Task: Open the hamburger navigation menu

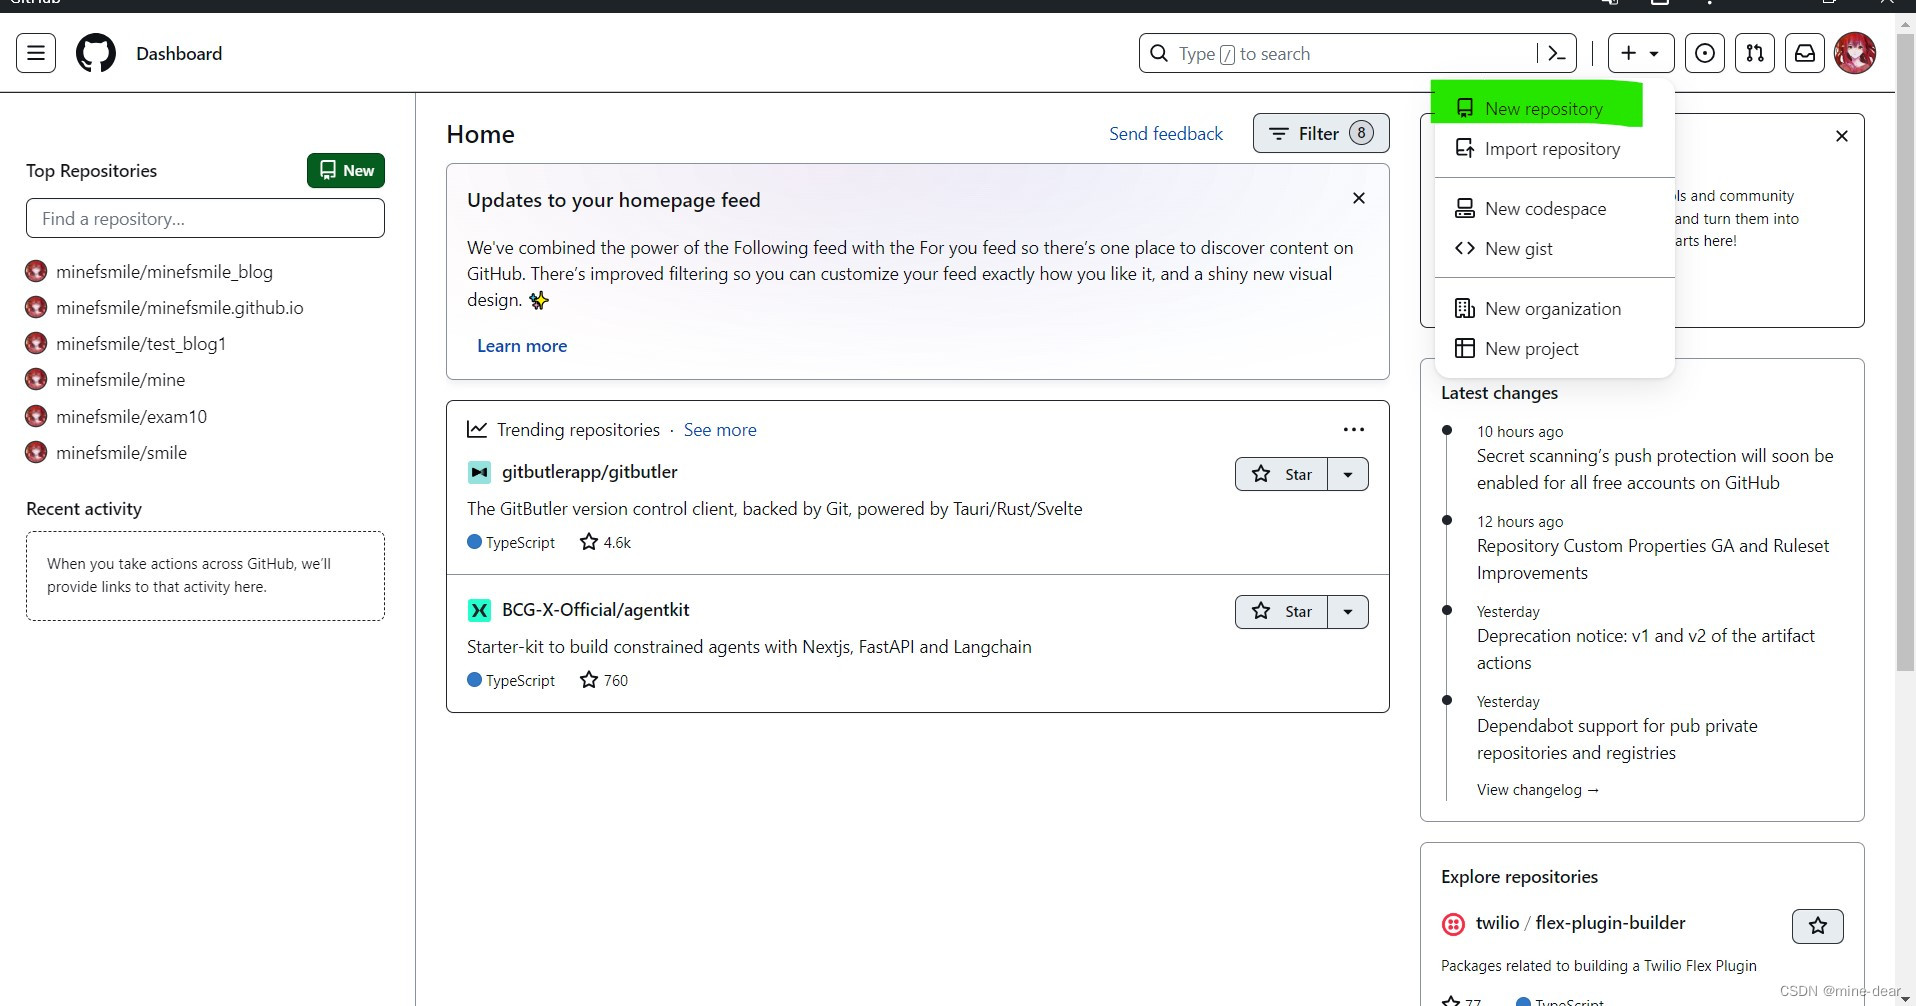Action: 36,53
